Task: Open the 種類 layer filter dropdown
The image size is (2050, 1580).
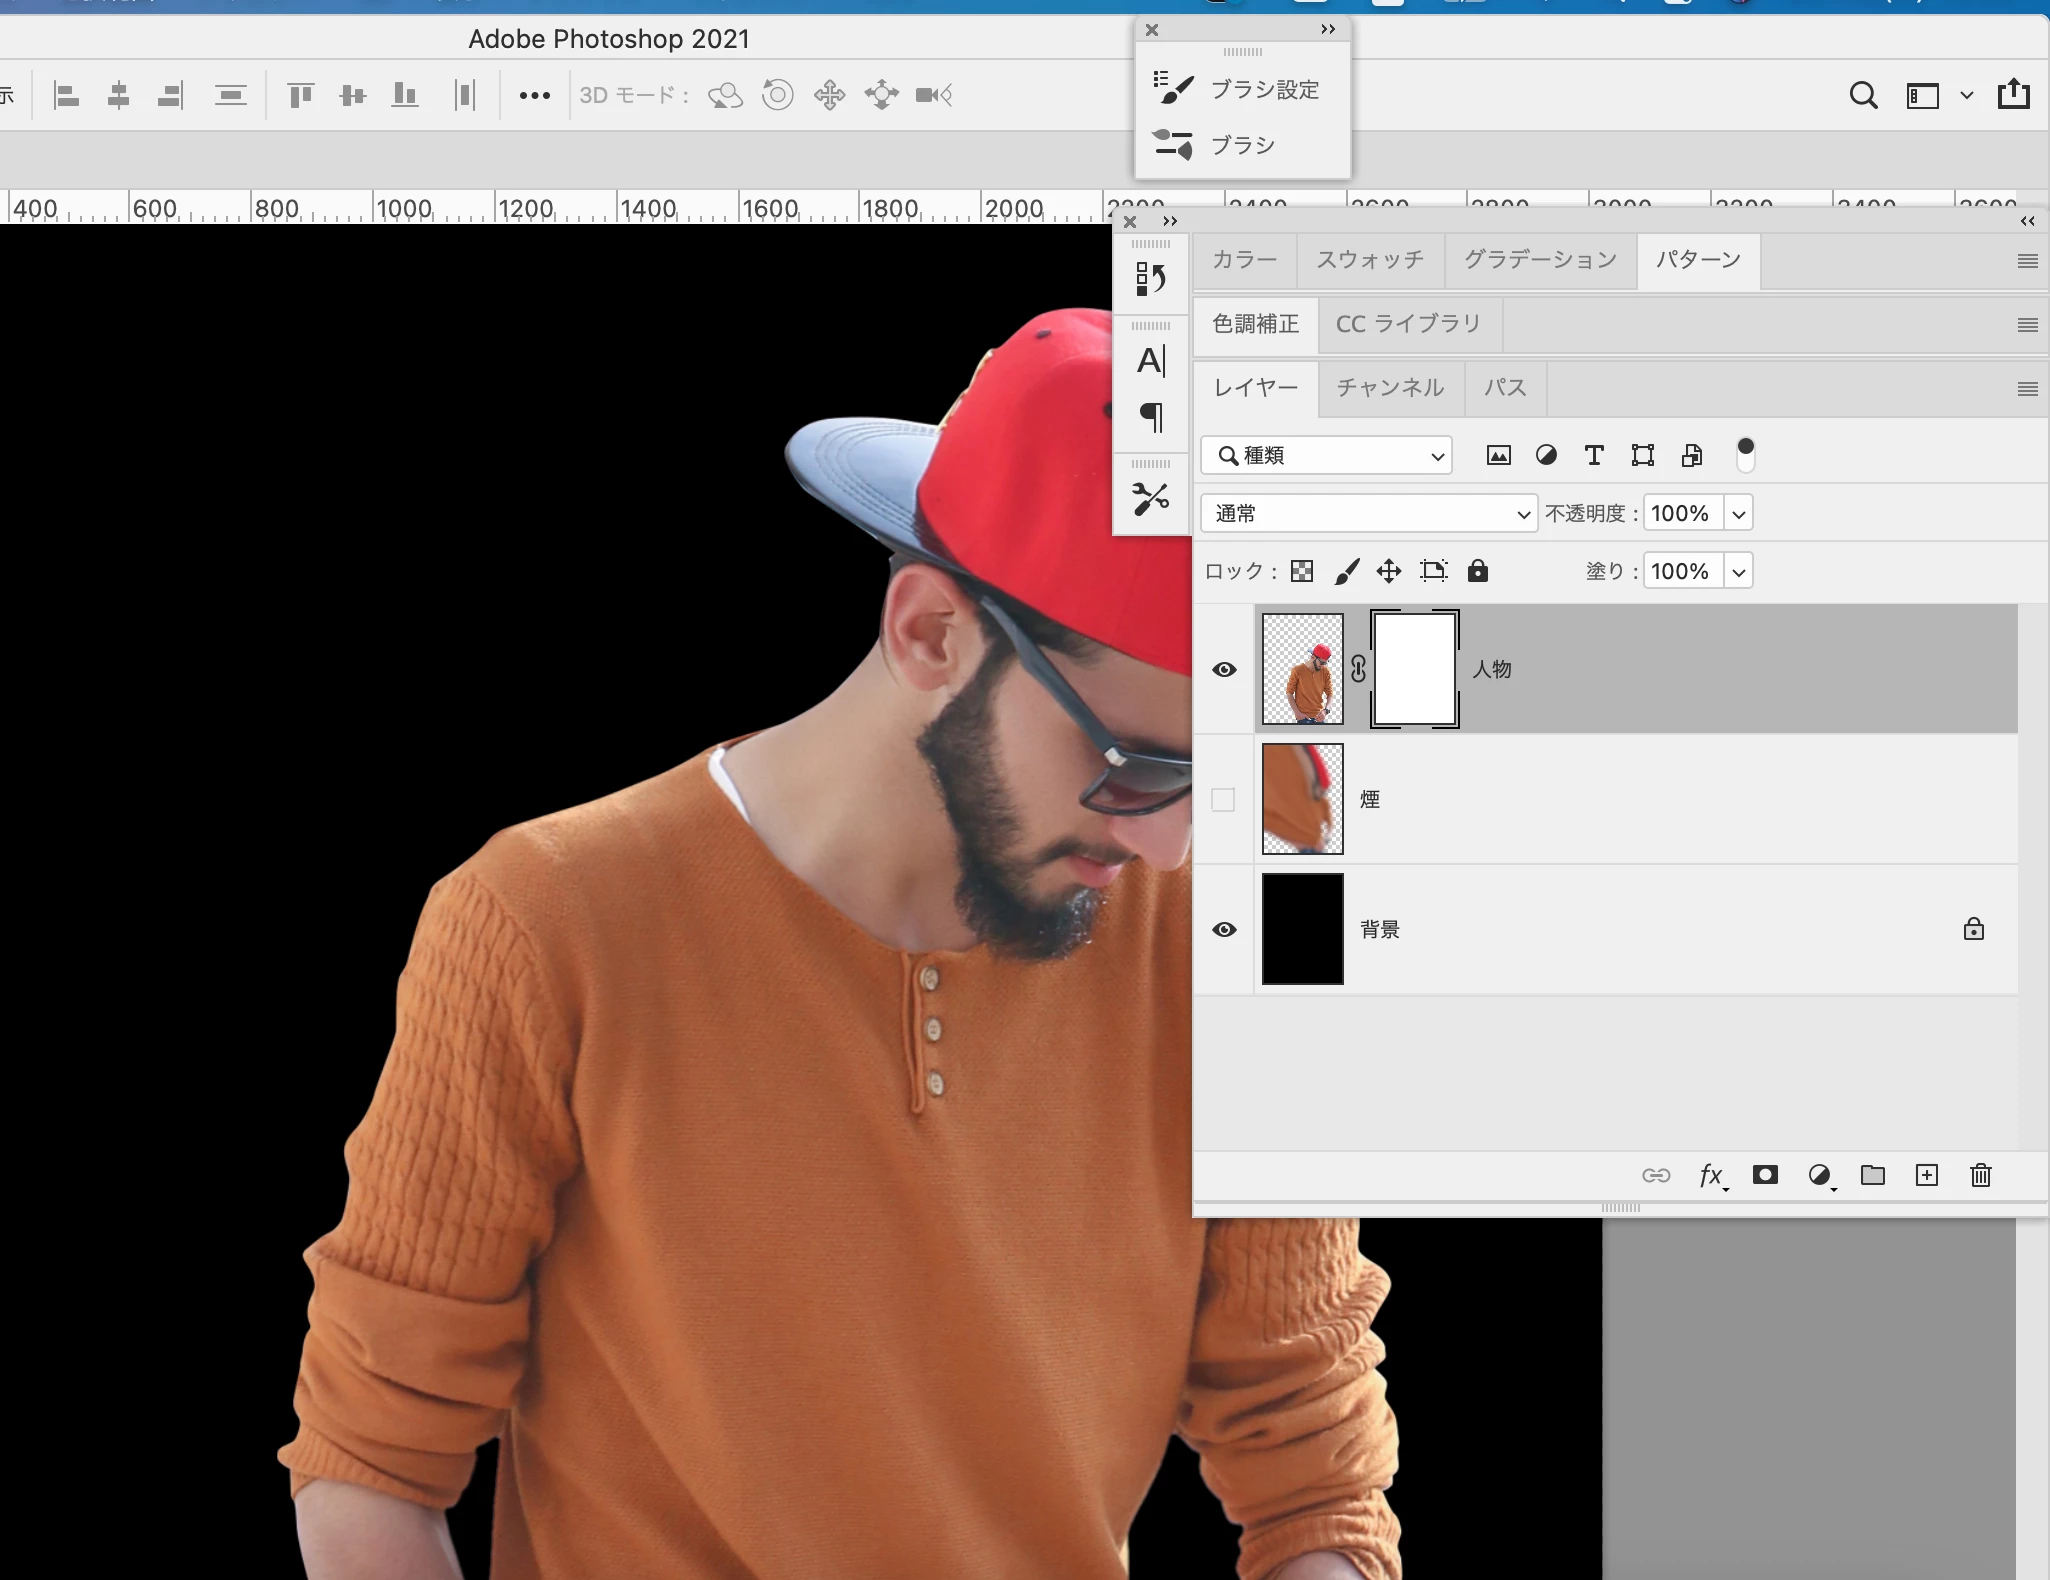Action: point(1326,456)
